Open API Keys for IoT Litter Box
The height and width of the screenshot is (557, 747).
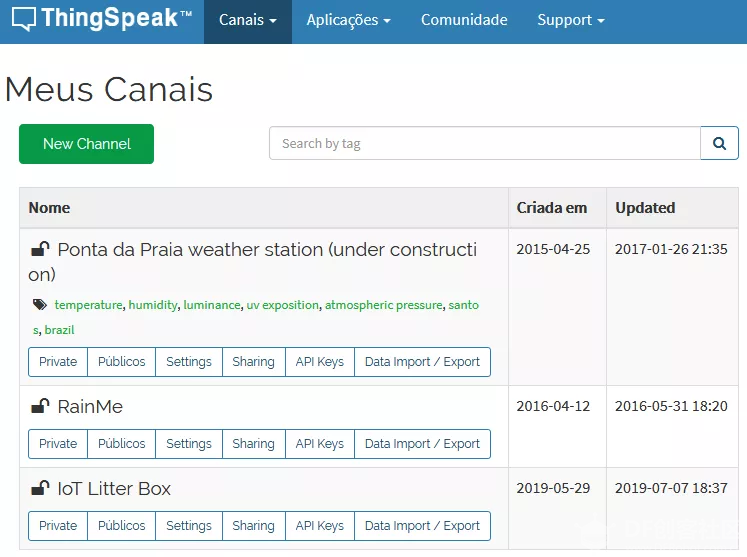(x=320, y=526)
